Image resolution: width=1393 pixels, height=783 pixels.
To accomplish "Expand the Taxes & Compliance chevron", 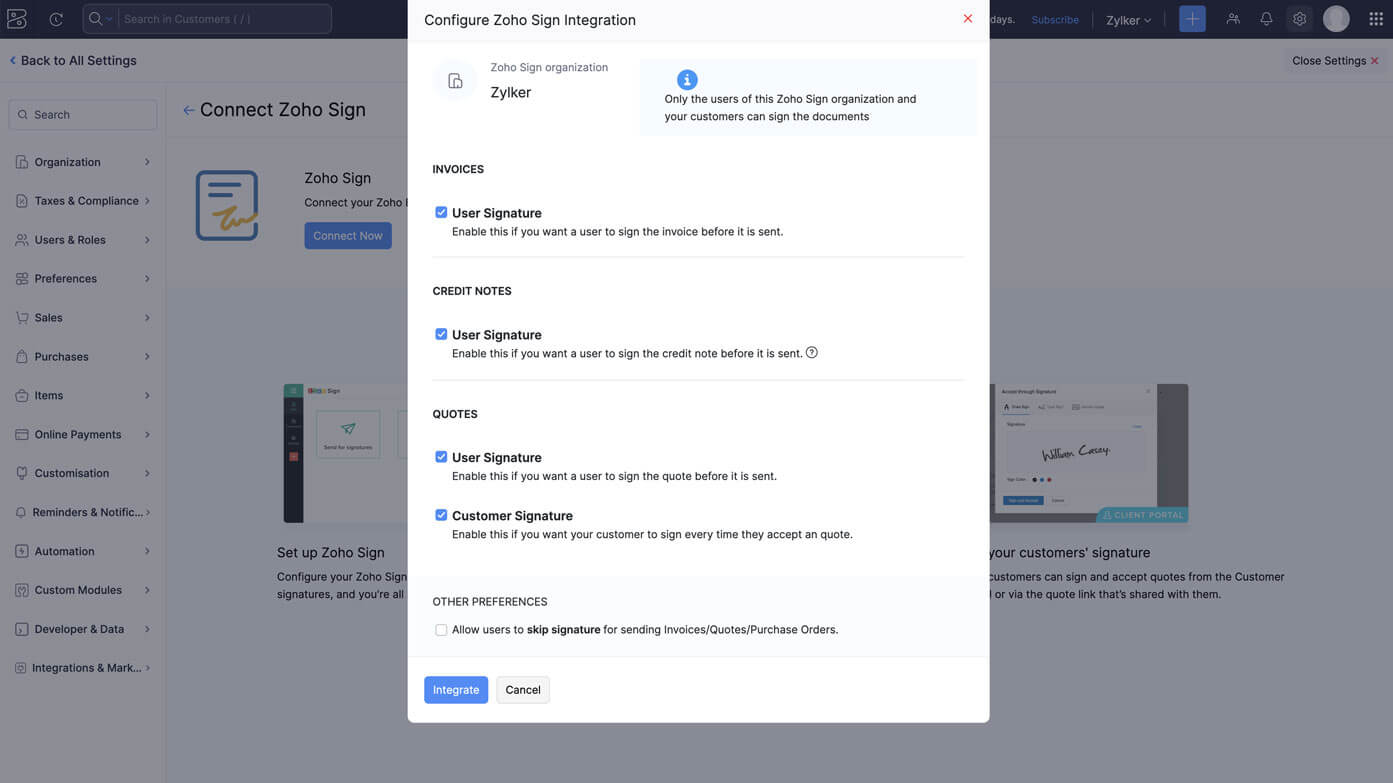I will (147, 201).
